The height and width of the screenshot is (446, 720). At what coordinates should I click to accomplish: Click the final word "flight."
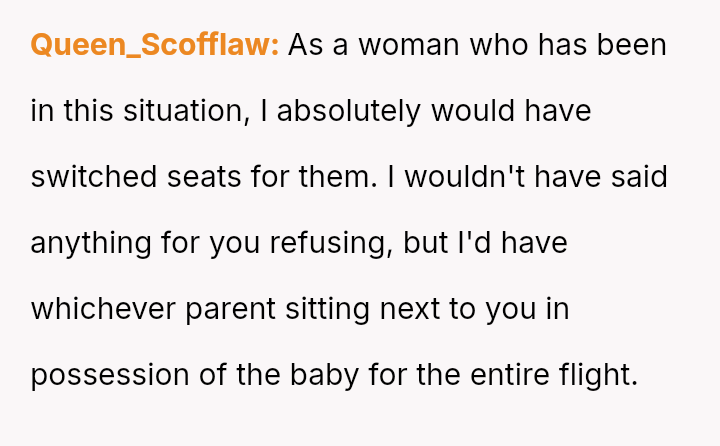[599, 375]
